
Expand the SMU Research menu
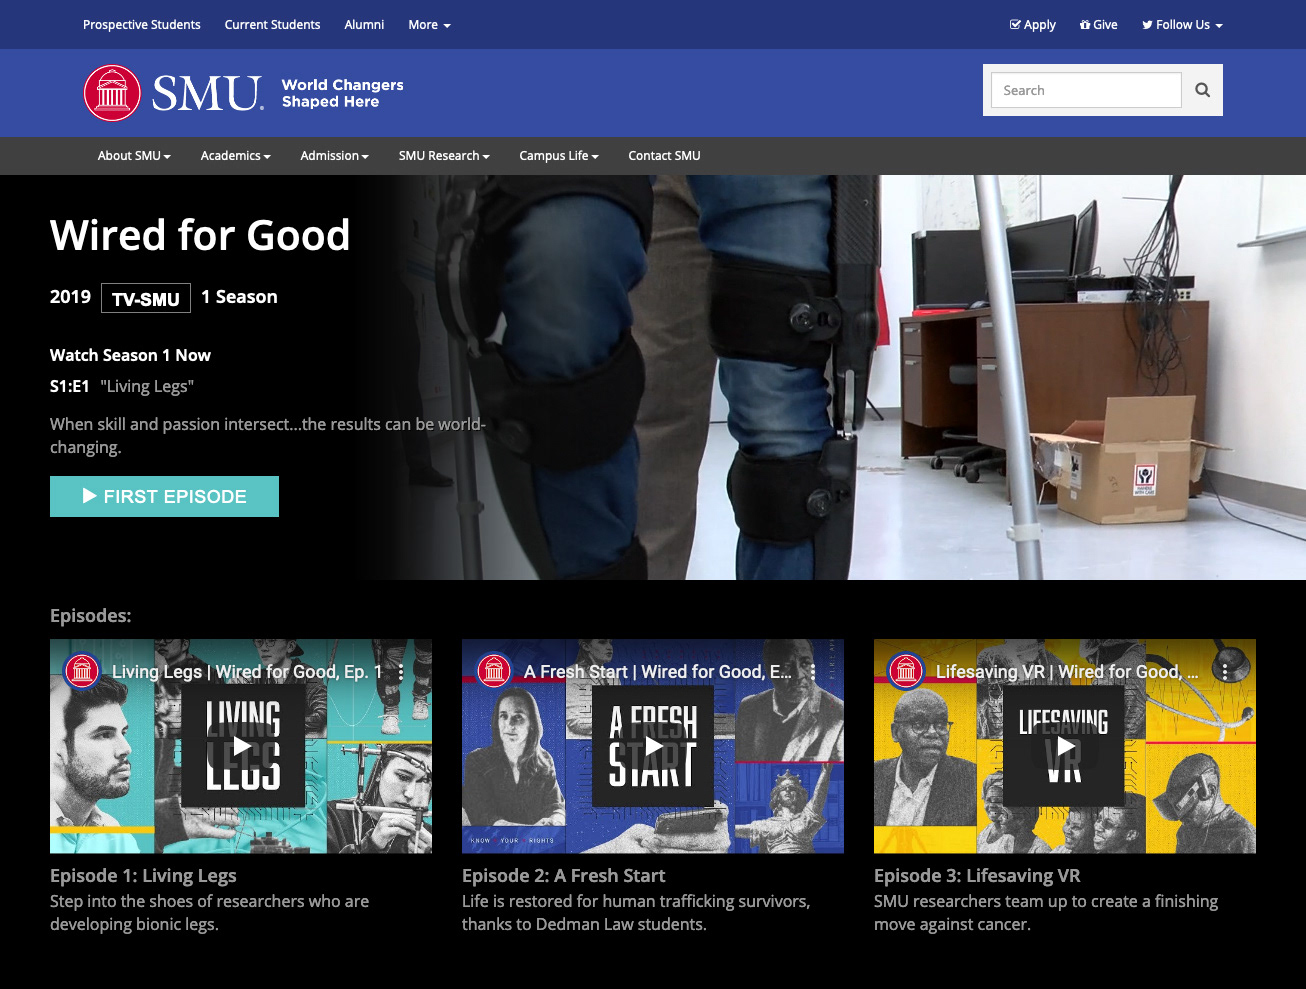pos(444,156)
